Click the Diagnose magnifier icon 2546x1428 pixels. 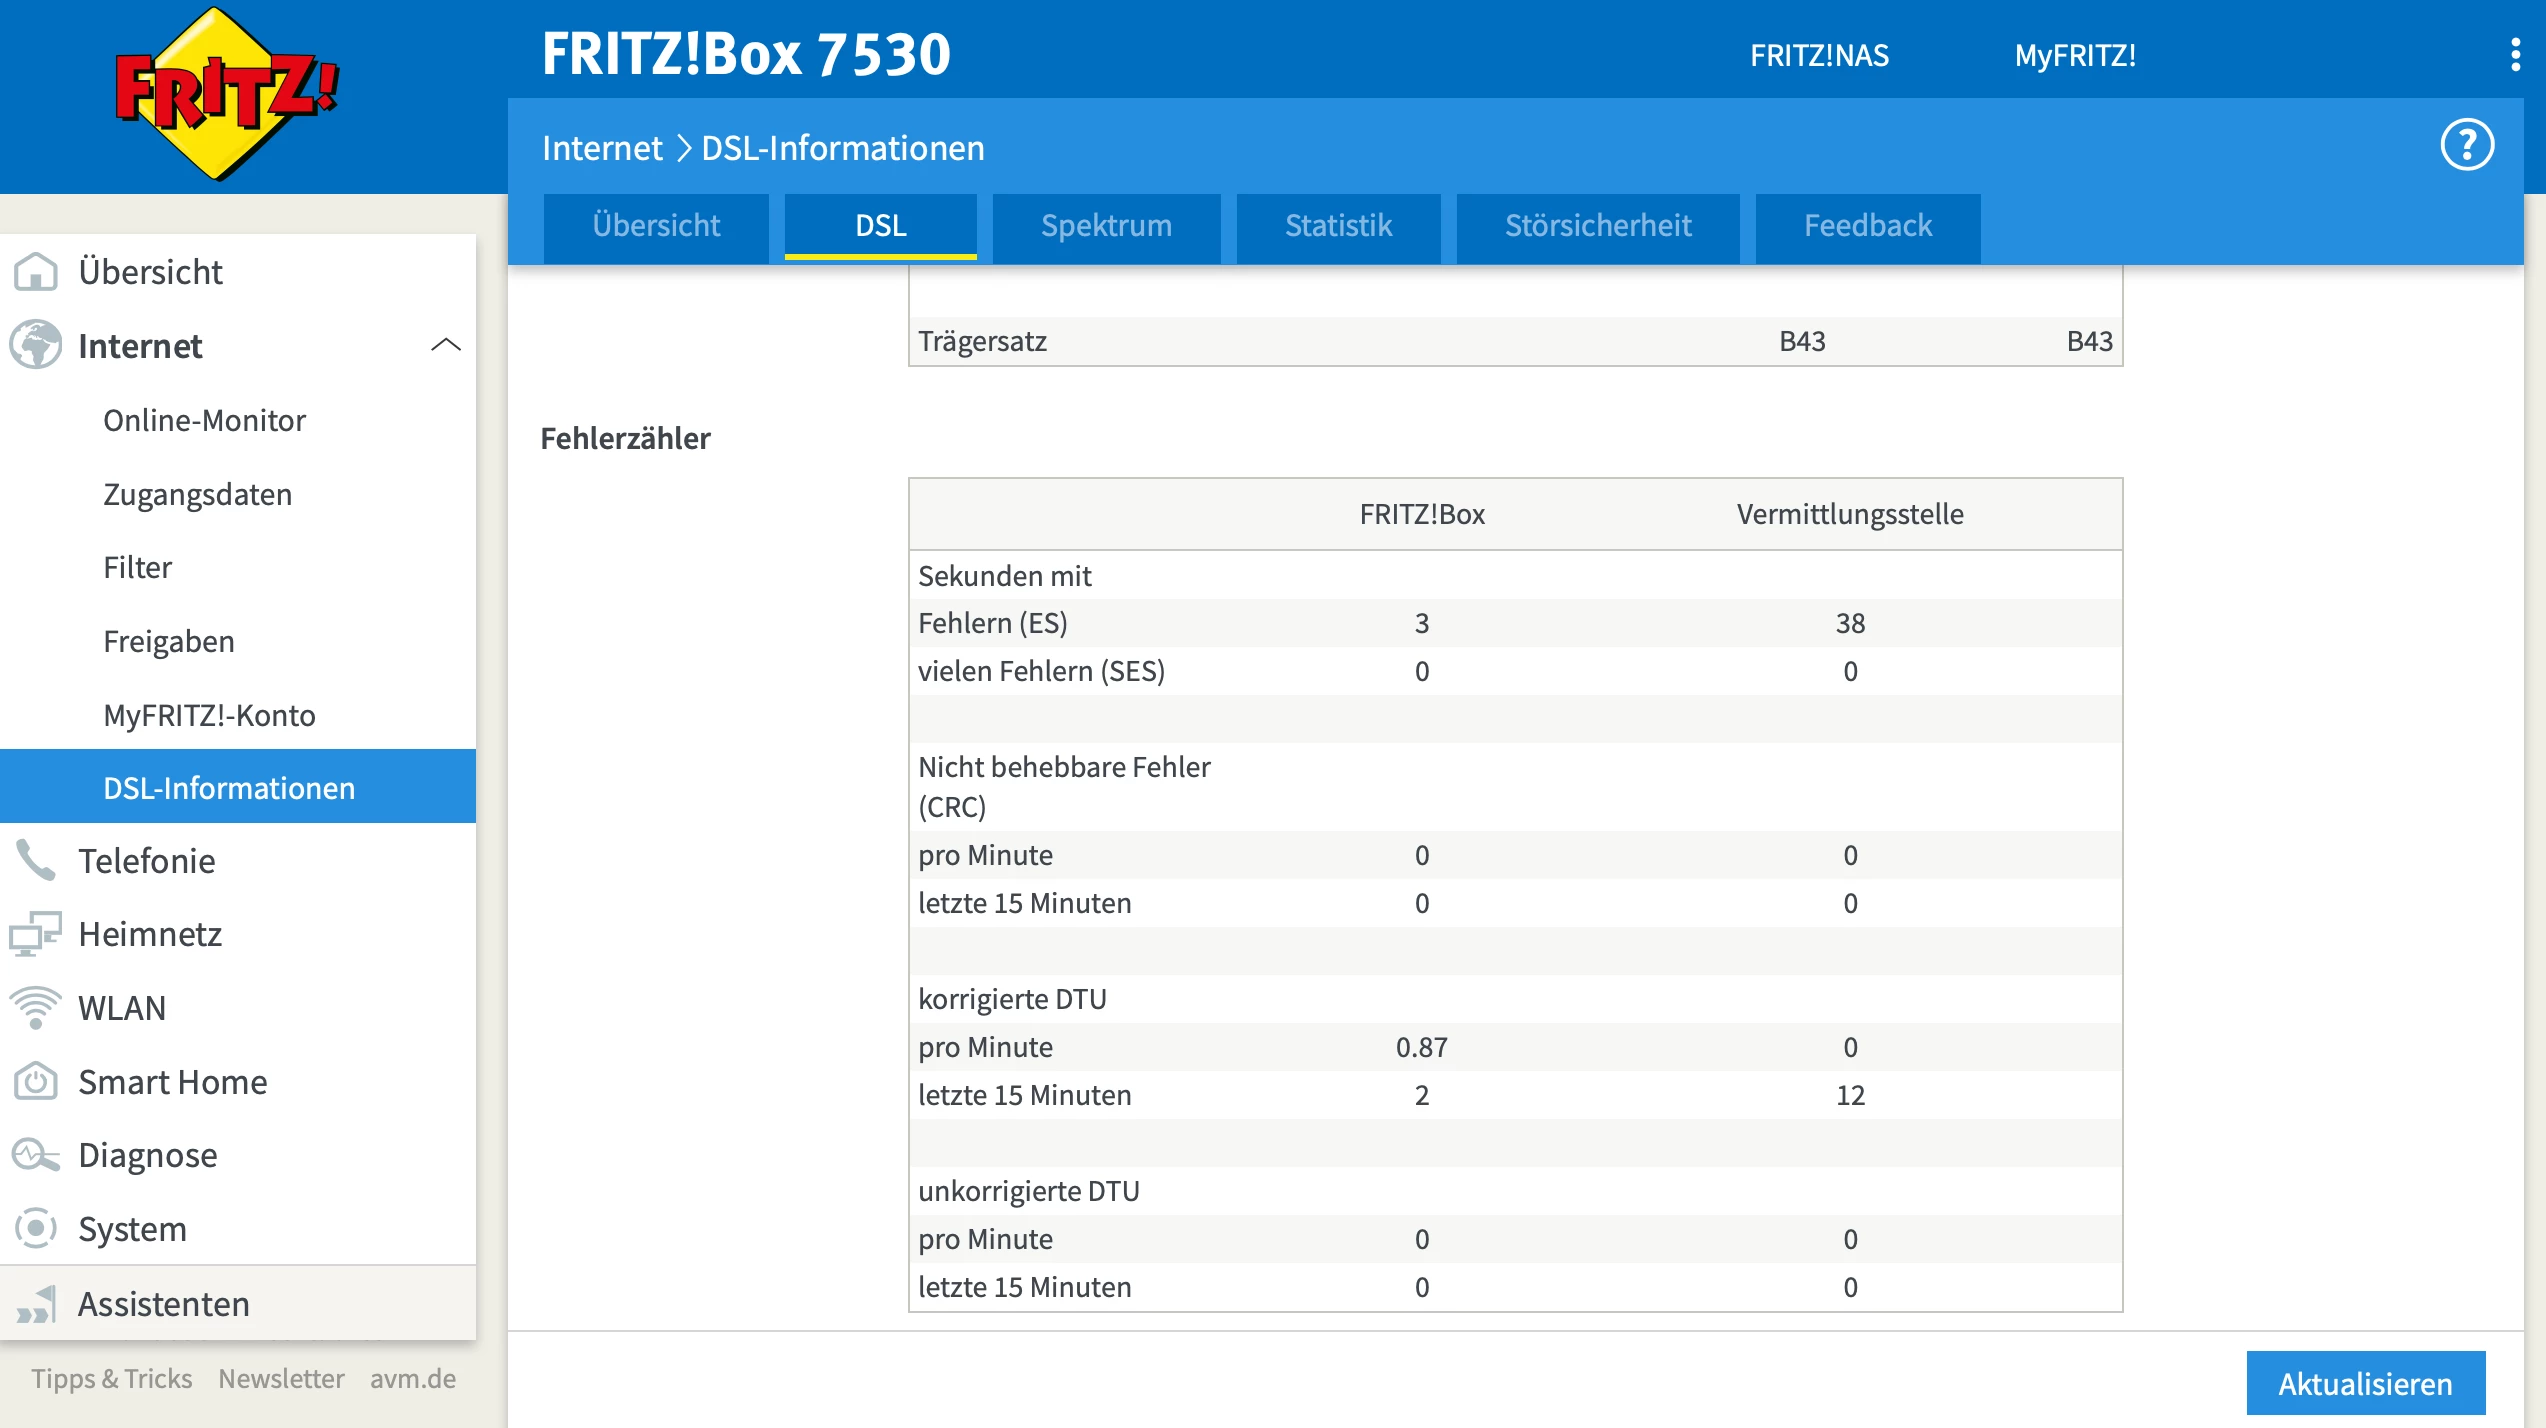[36, 1155]
